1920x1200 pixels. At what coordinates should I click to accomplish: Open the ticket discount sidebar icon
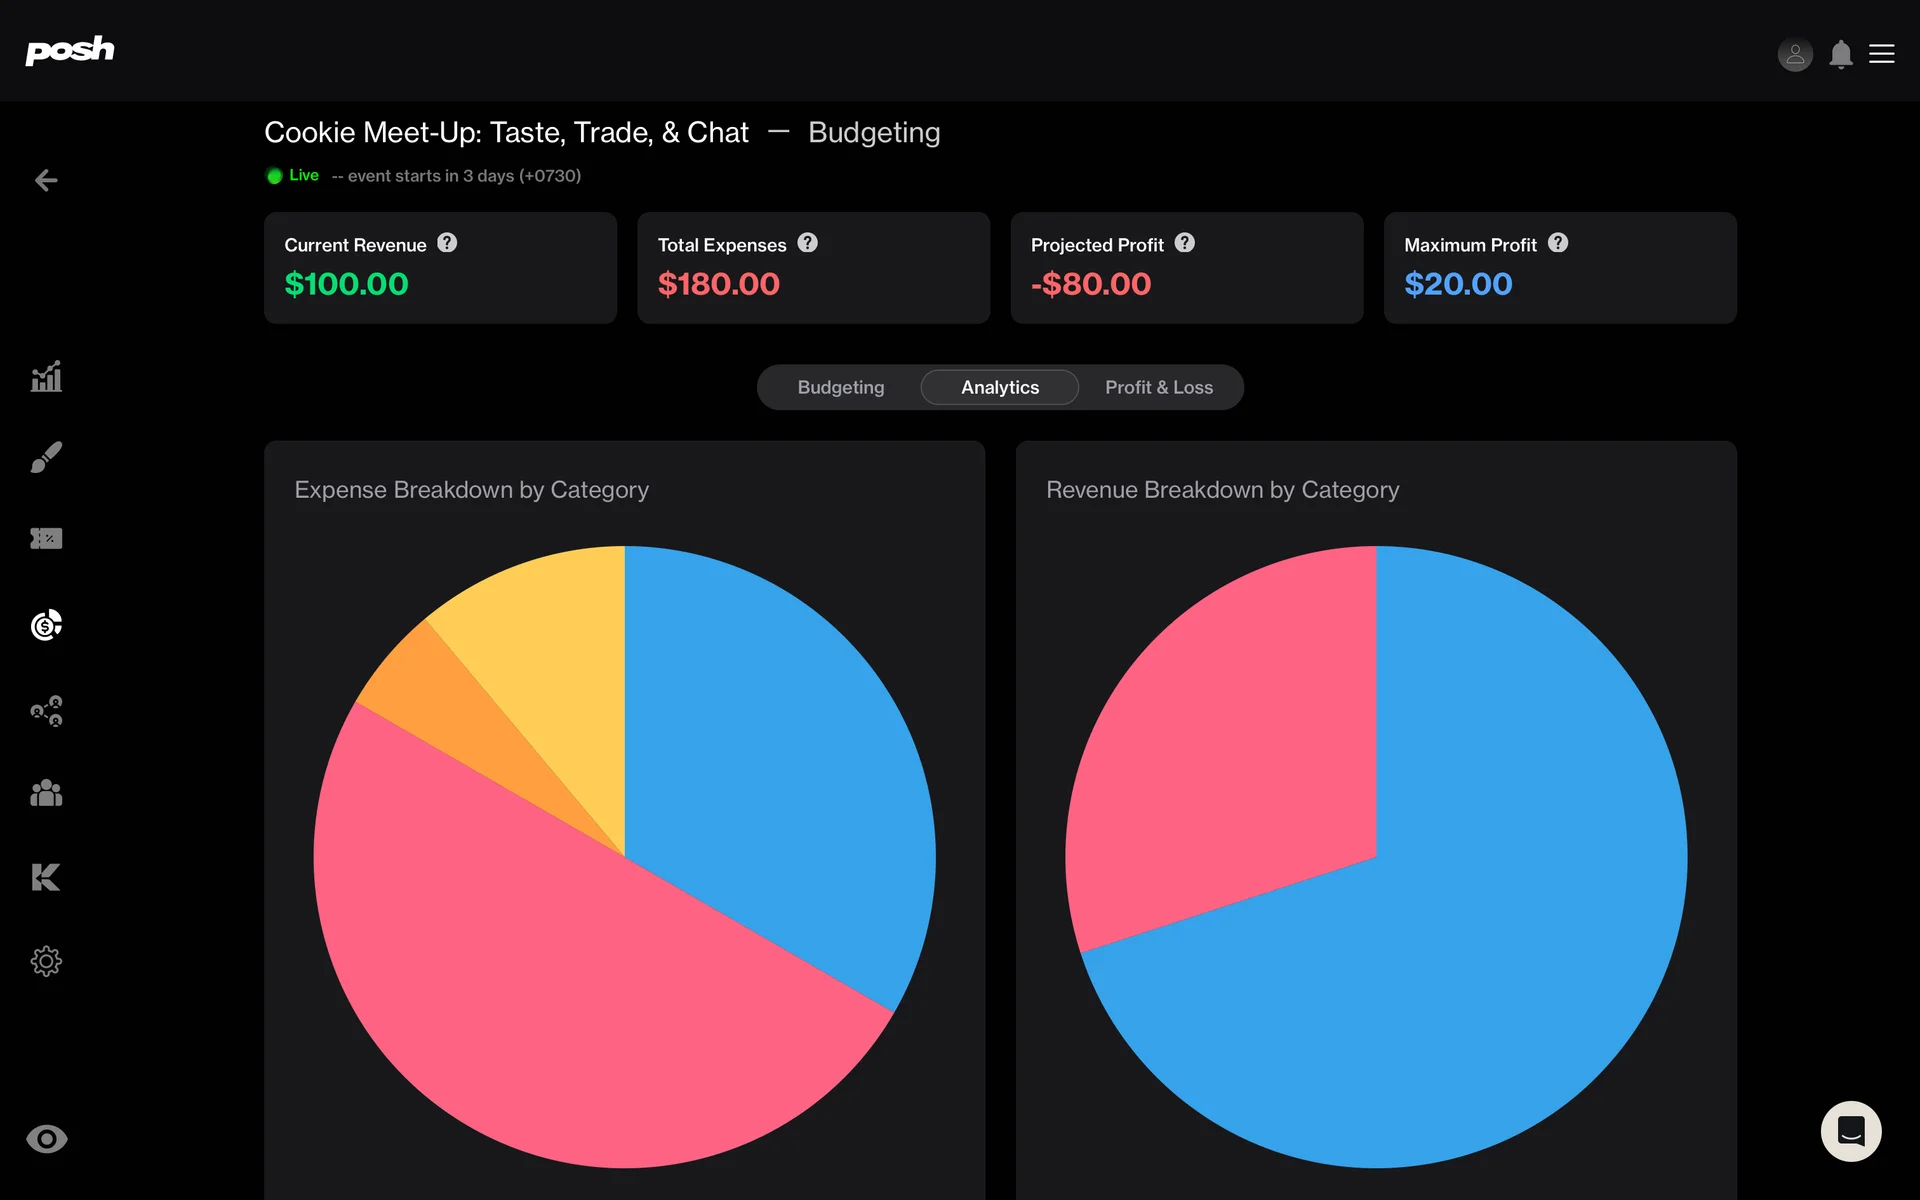tap(46, 539)
